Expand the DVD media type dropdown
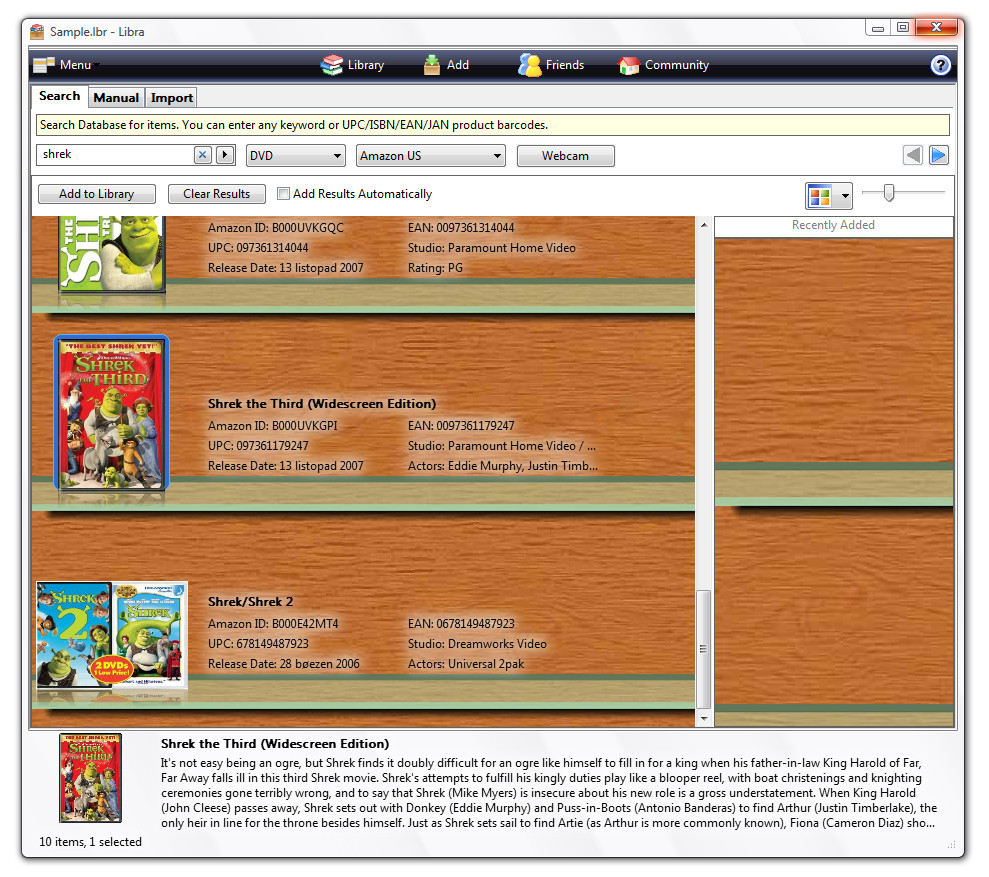989x877 pixels. (295, 156)
